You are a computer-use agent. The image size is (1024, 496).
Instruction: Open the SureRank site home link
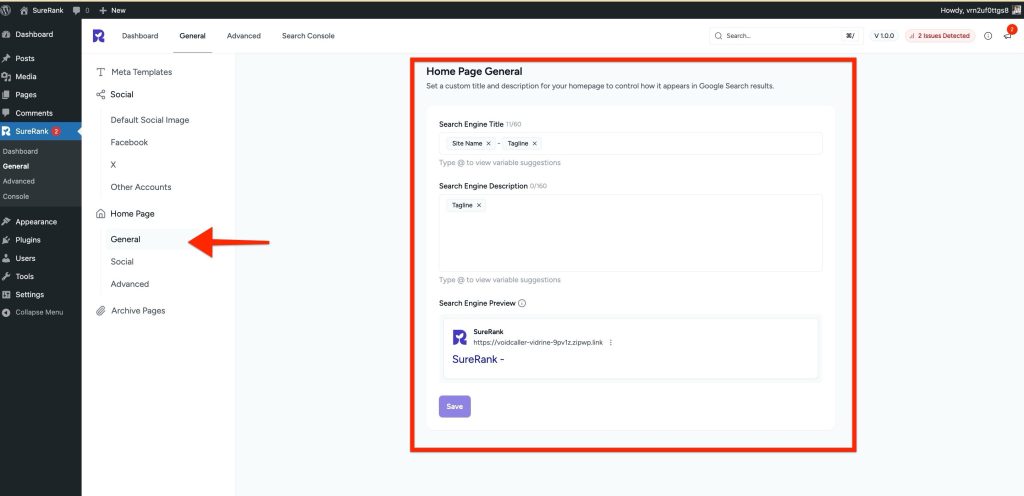(42, 10)
